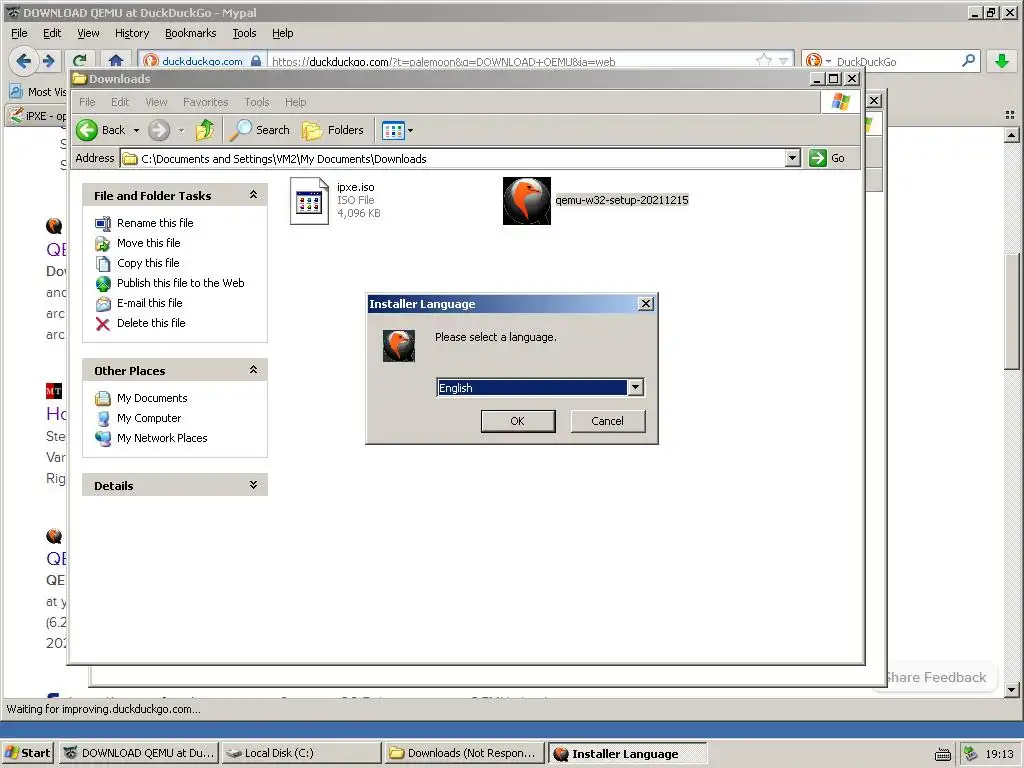Click Delete this file
Image resolution: width=1024 pixels, height=768 pixels.
pyautogui.click(x=151, y=323)
